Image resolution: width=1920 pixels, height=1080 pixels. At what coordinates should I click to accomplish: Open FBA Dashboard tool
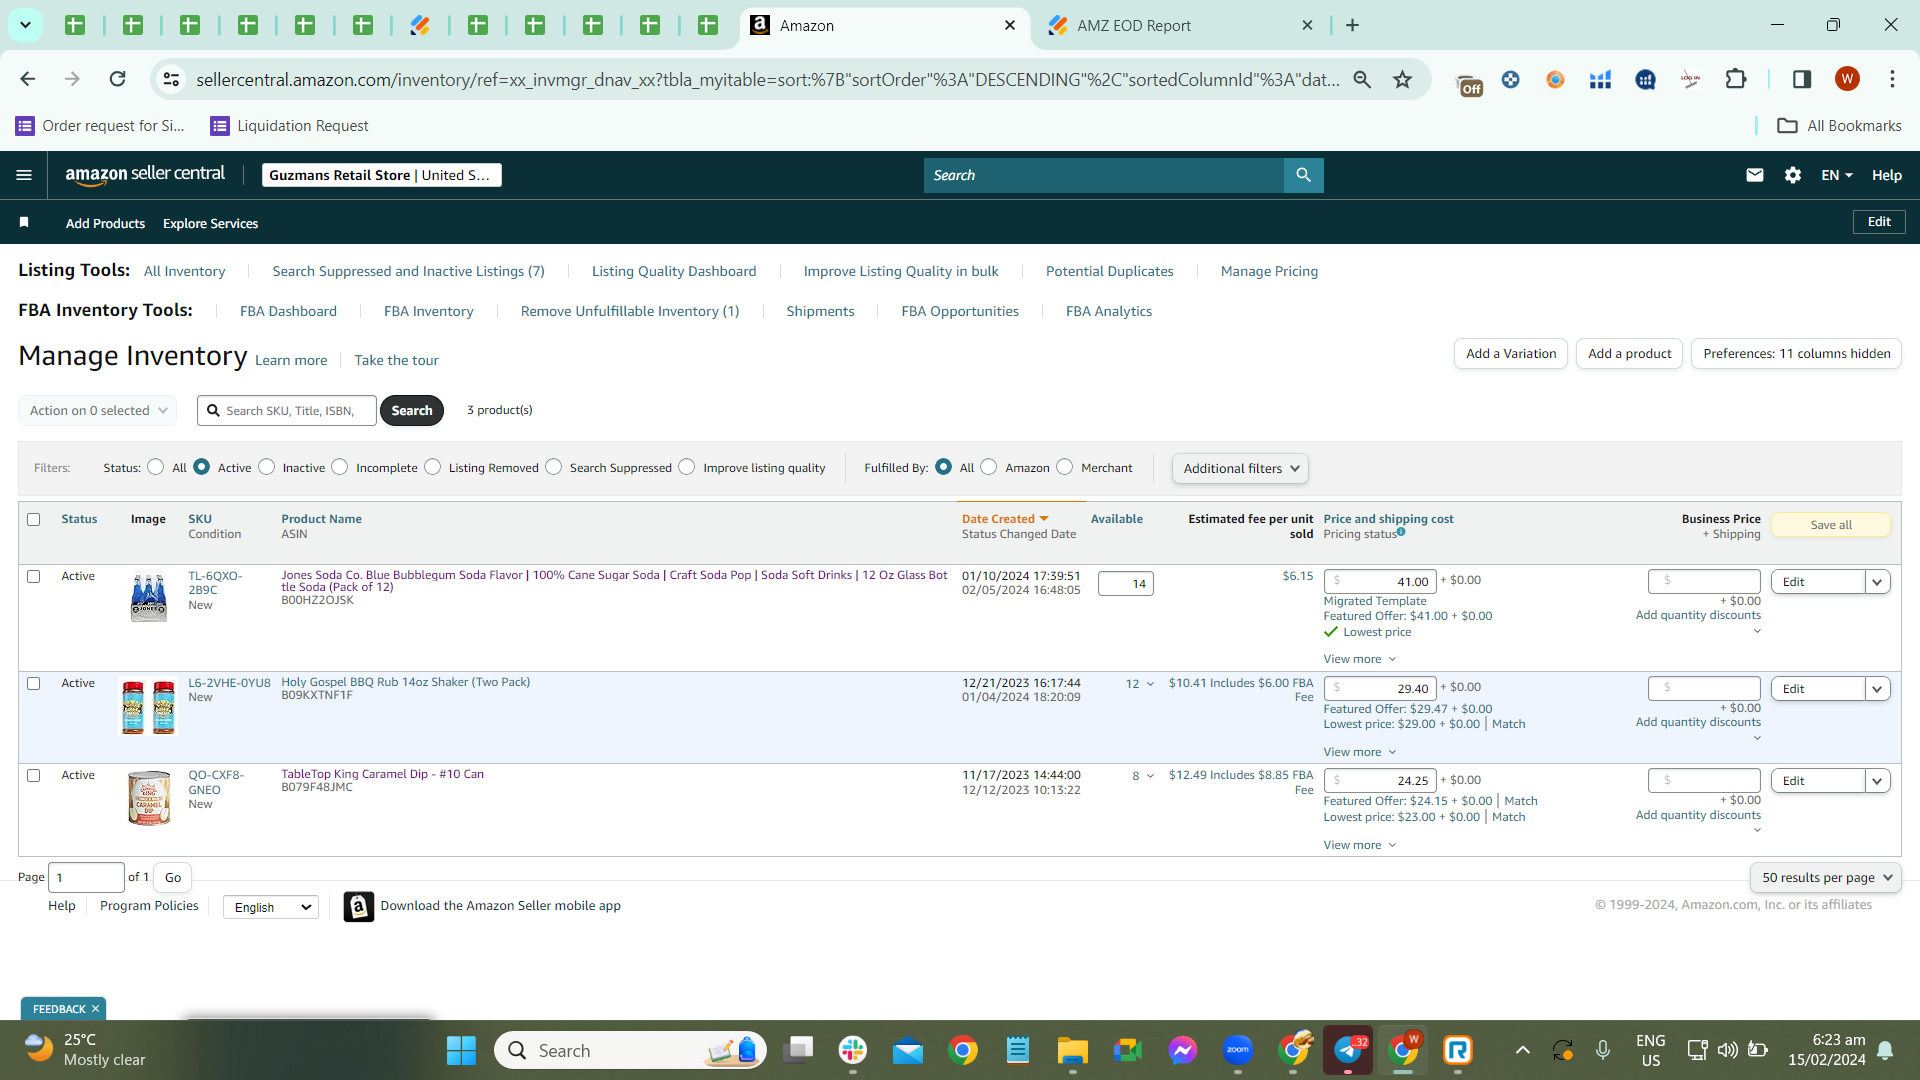point(288,311)
